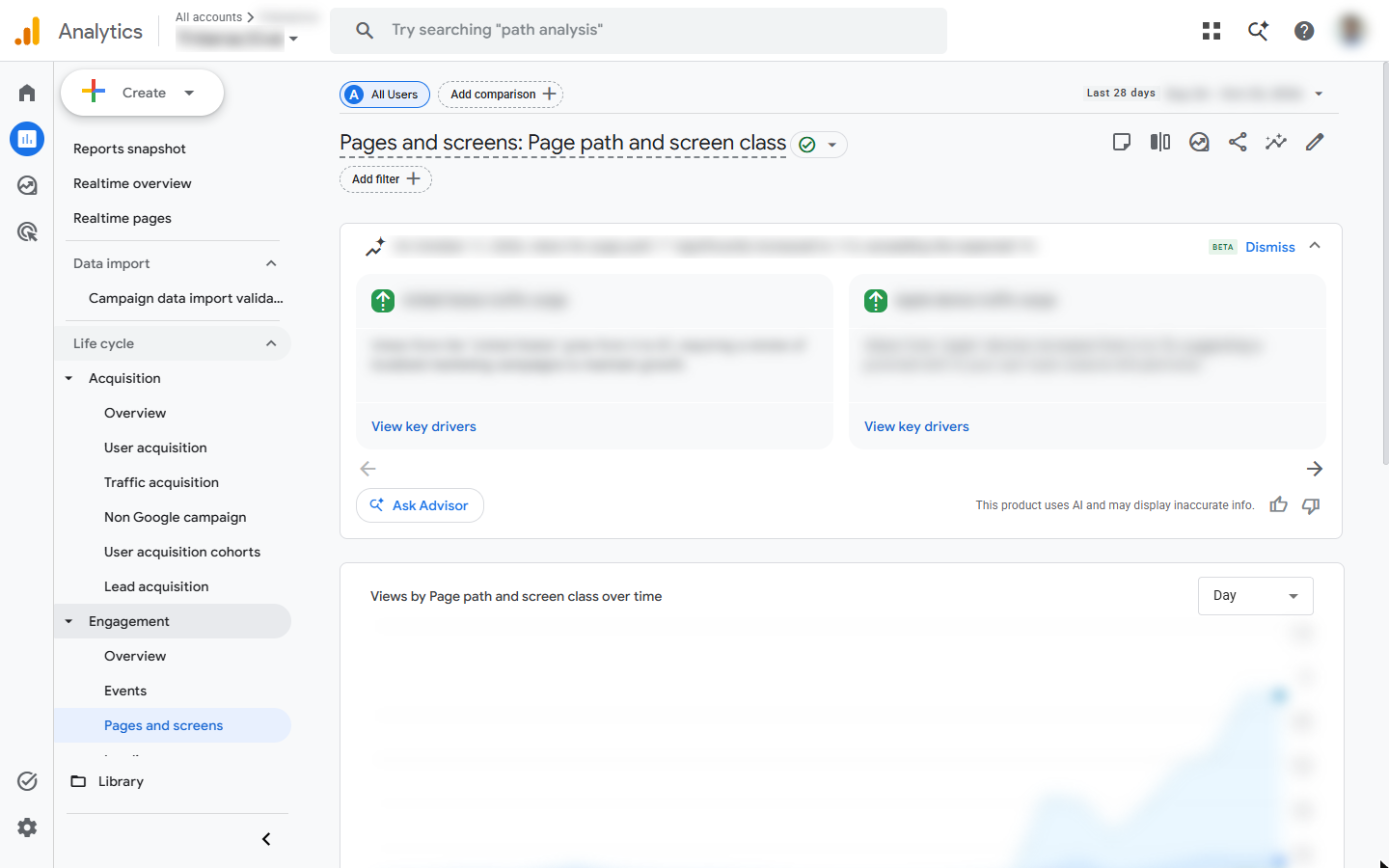This screenshot has height=868, width=1389.
Task: Open the Reports icon in left rail
Action: [27, 139]
